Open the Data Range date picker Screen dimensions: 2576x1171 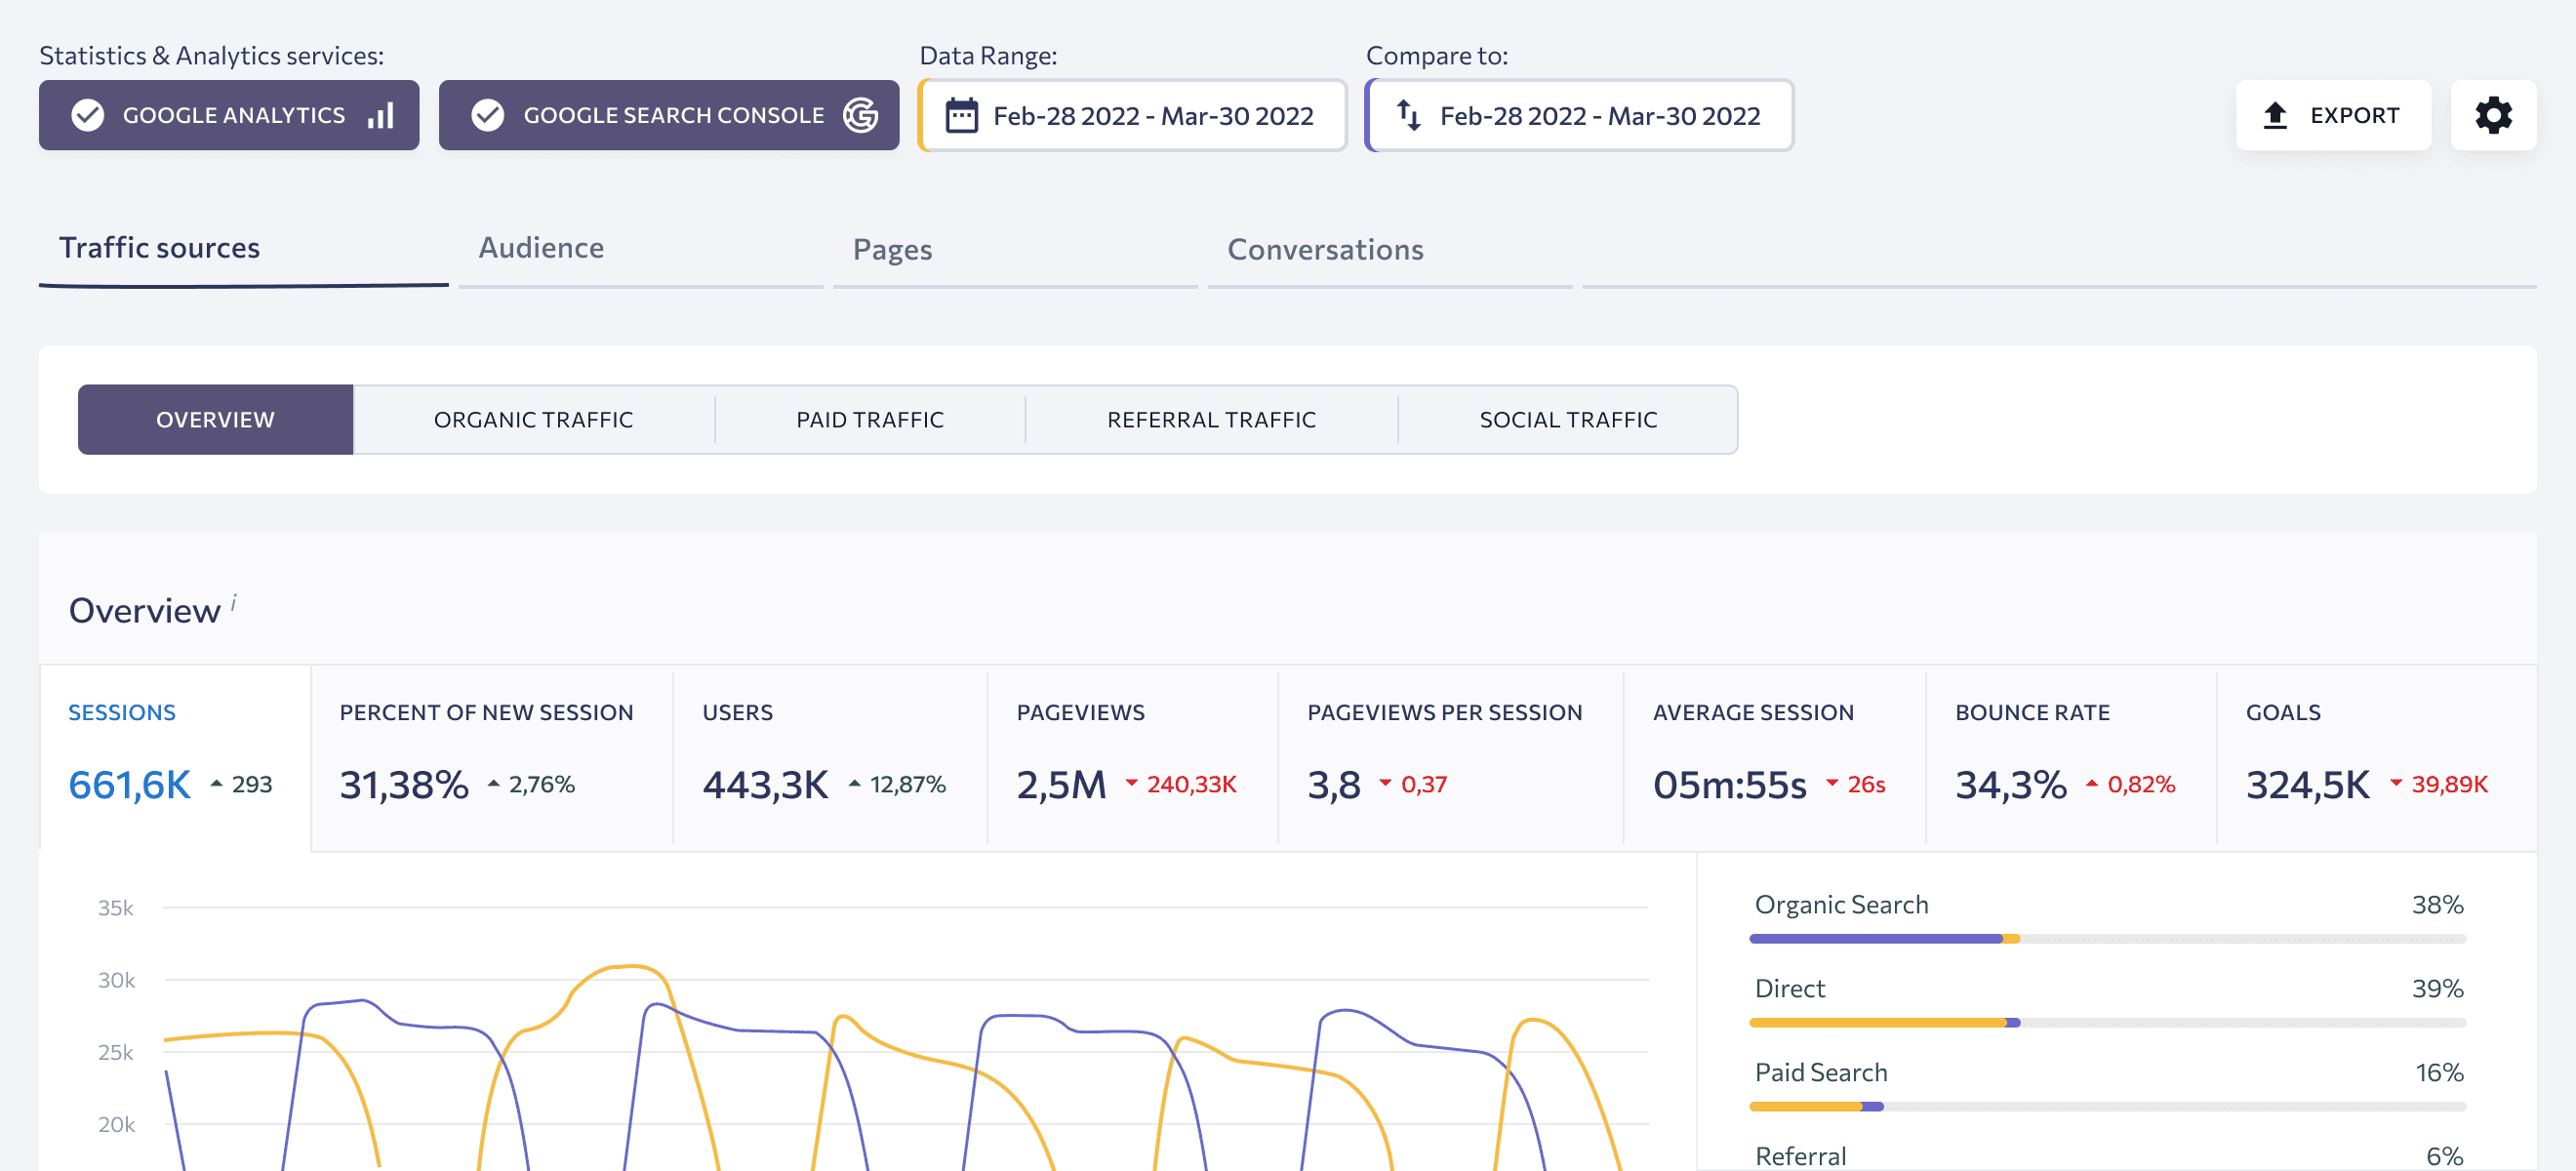point(1133,115)
